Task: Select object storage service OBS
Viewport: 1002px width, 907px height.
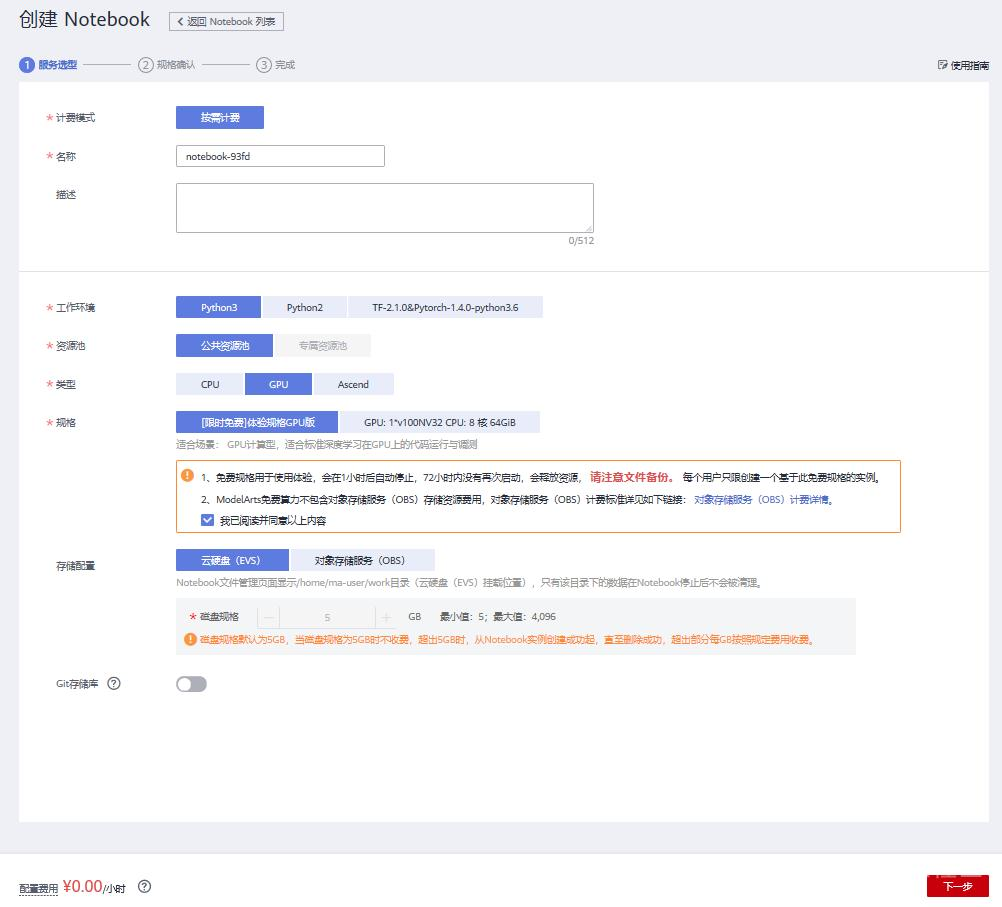Action: (x=362, y=561)
